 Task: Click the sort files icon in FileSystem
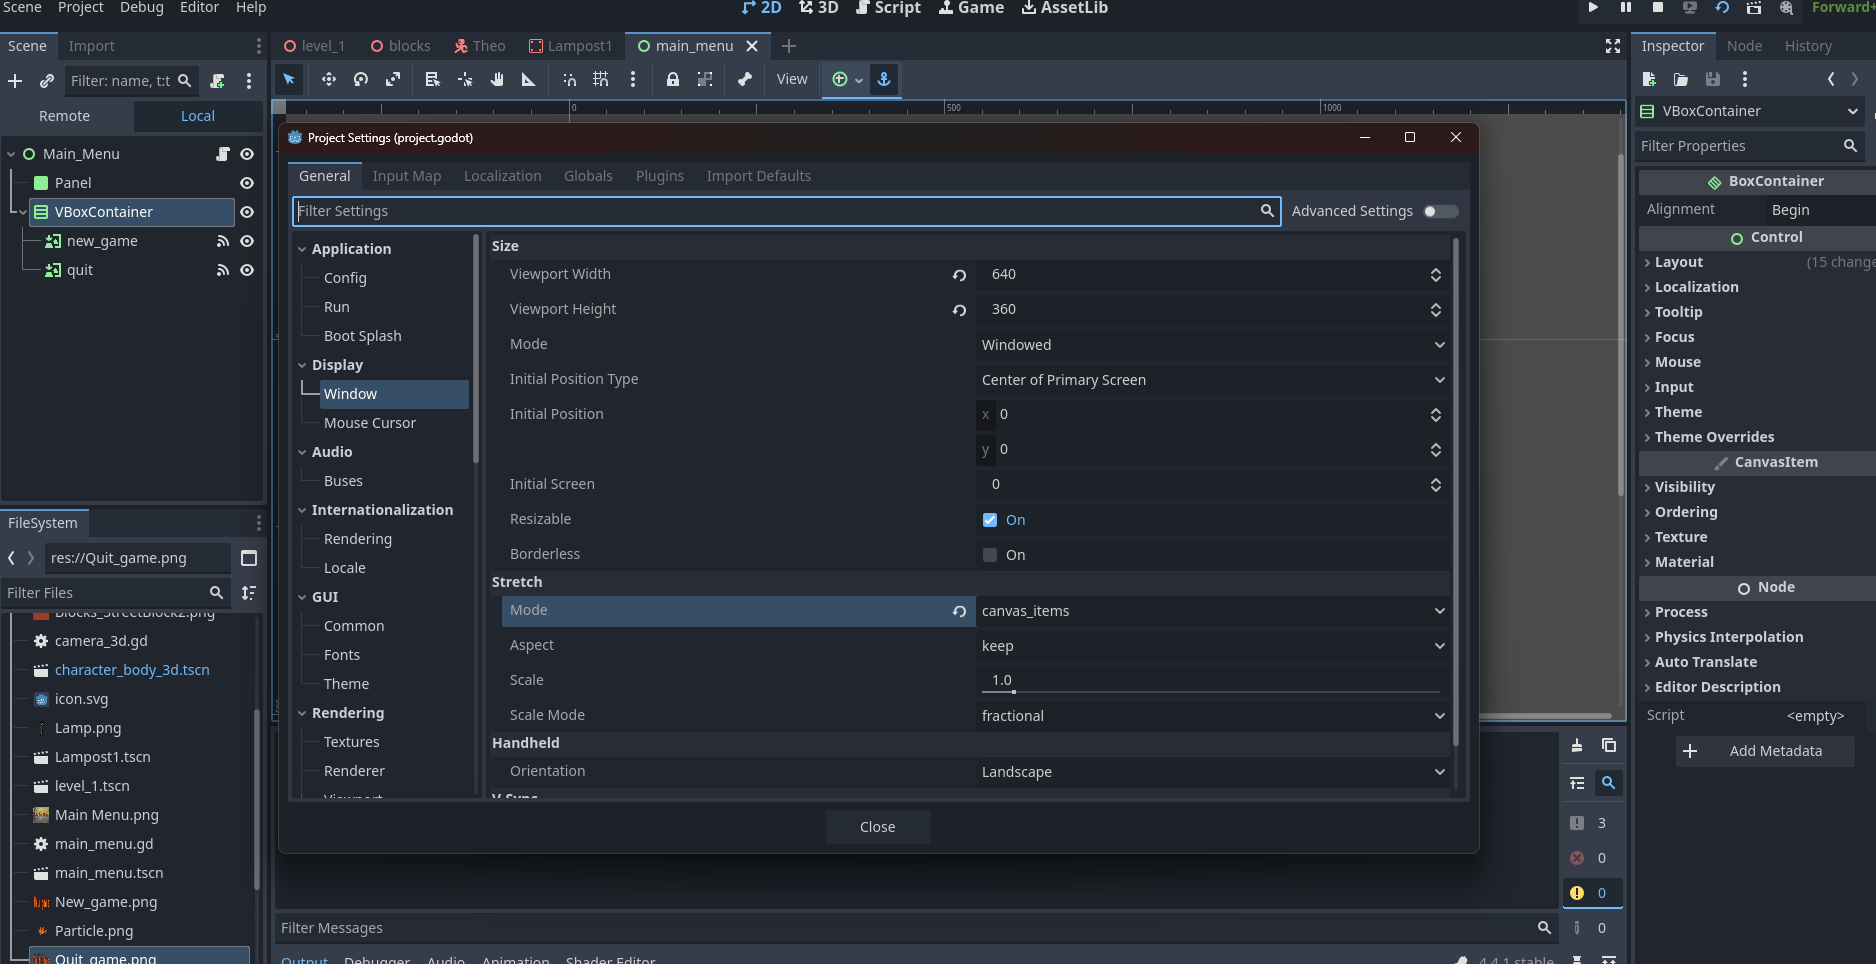249,593
